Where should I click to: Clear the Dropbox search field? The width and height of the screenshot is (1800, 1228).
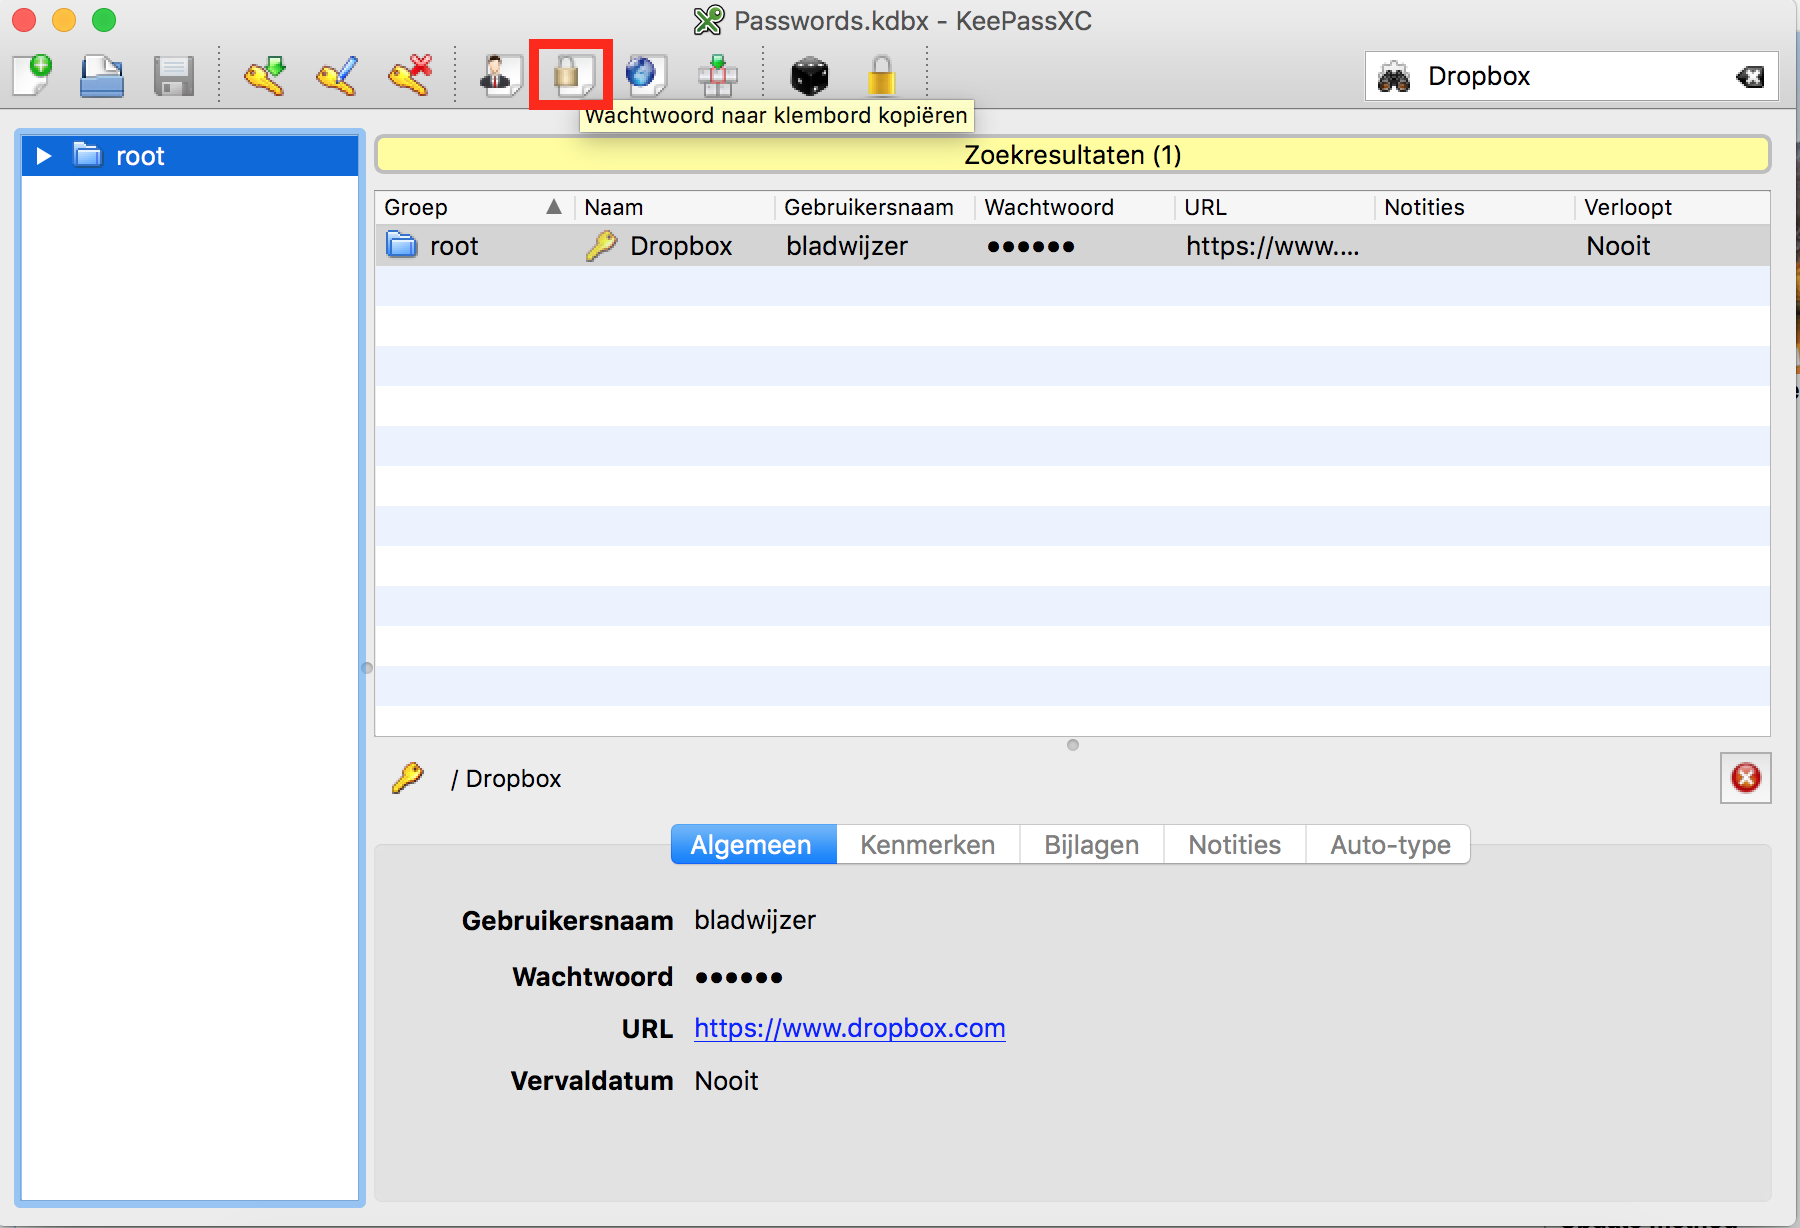(x=1750, y=77)
